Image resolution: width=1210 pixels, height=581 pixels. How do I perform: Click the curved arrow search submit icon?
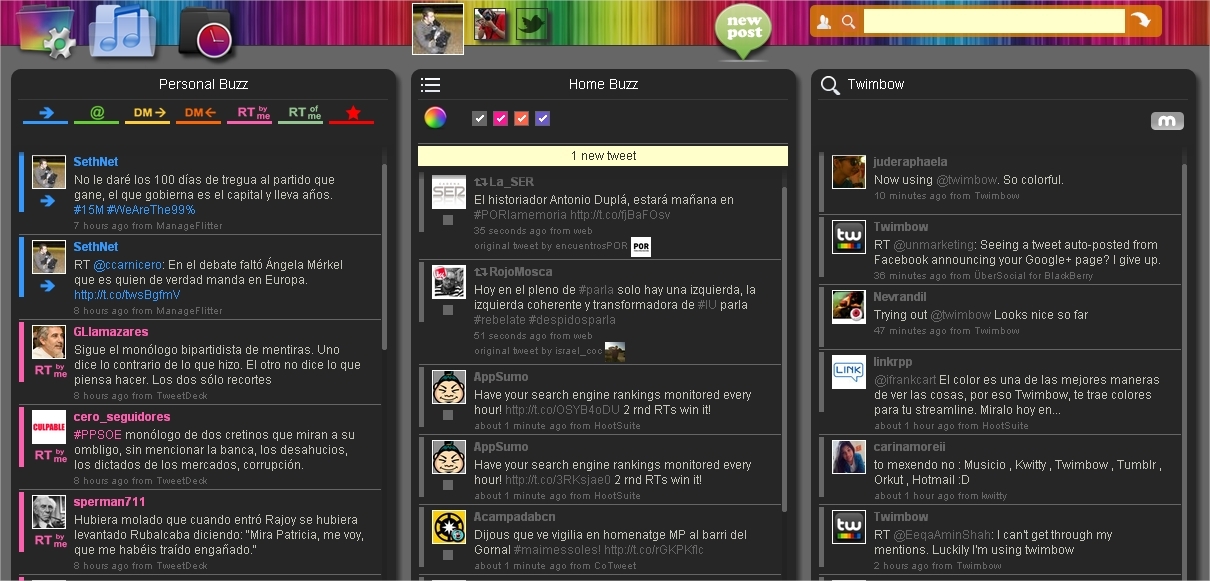pyautogui.click(x=1143, y=19)
